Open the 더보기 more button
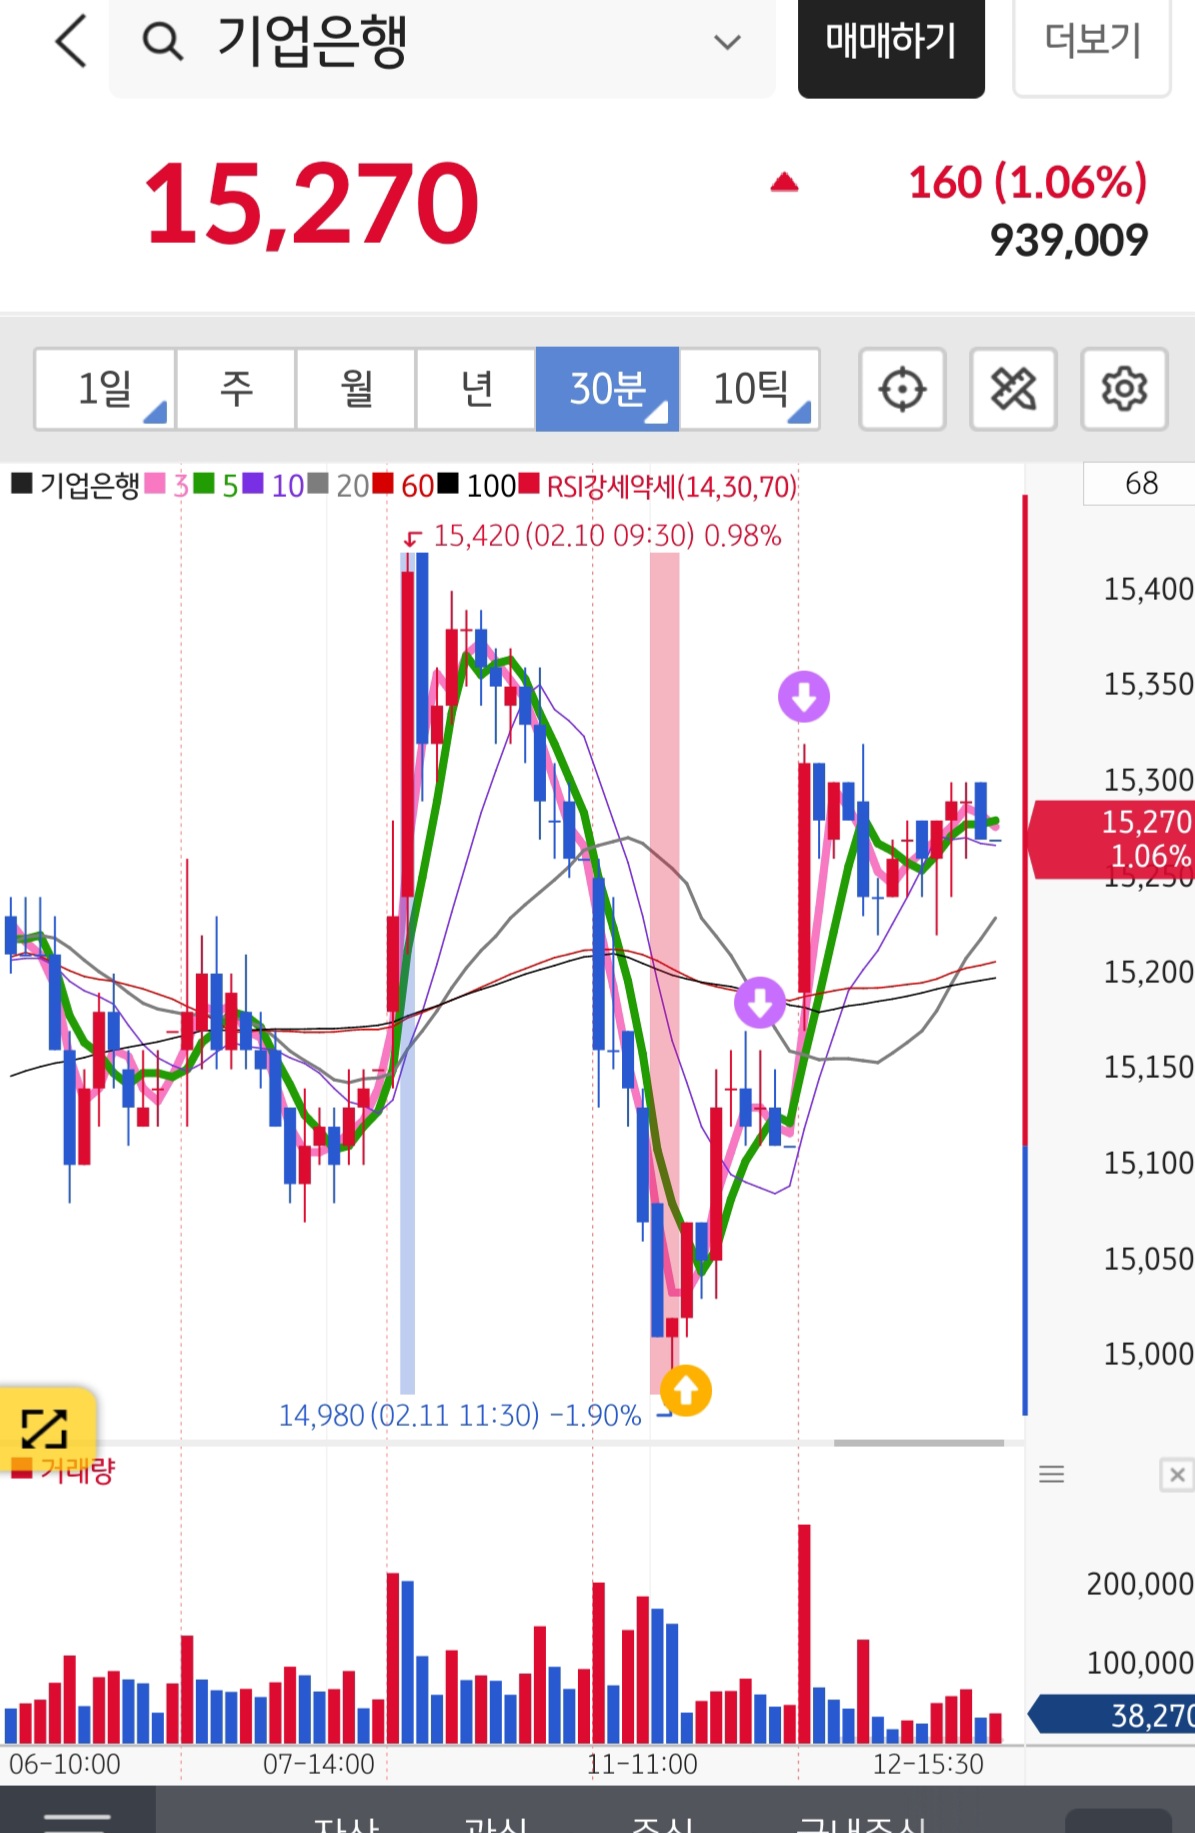 point(1092,43)
